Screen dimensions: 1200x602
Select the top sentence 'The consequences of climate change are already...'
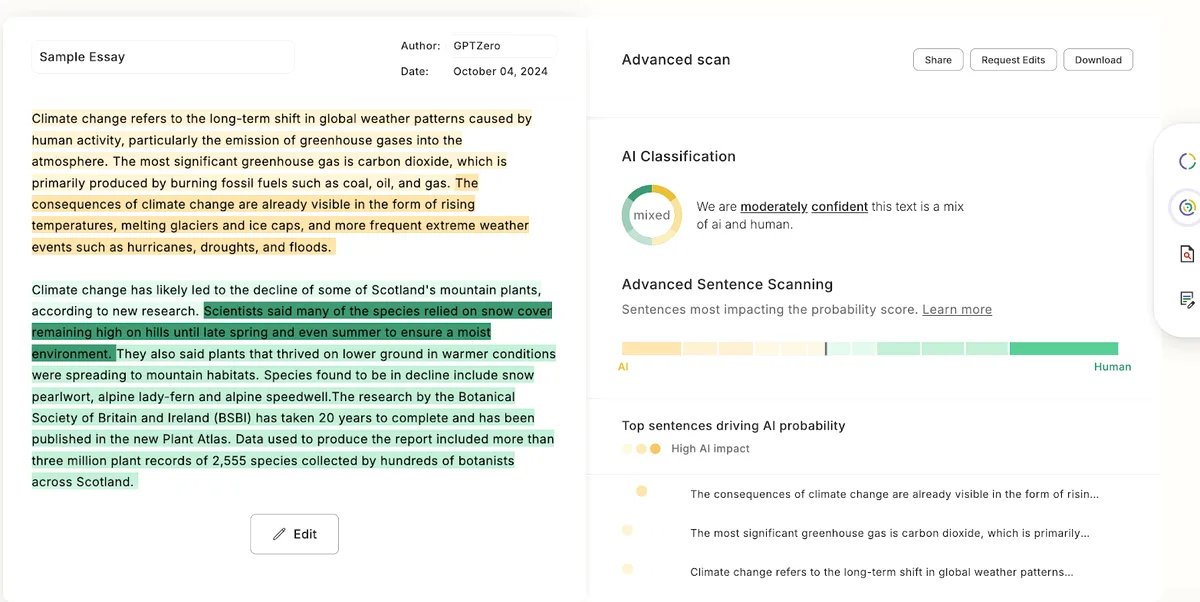894,494
